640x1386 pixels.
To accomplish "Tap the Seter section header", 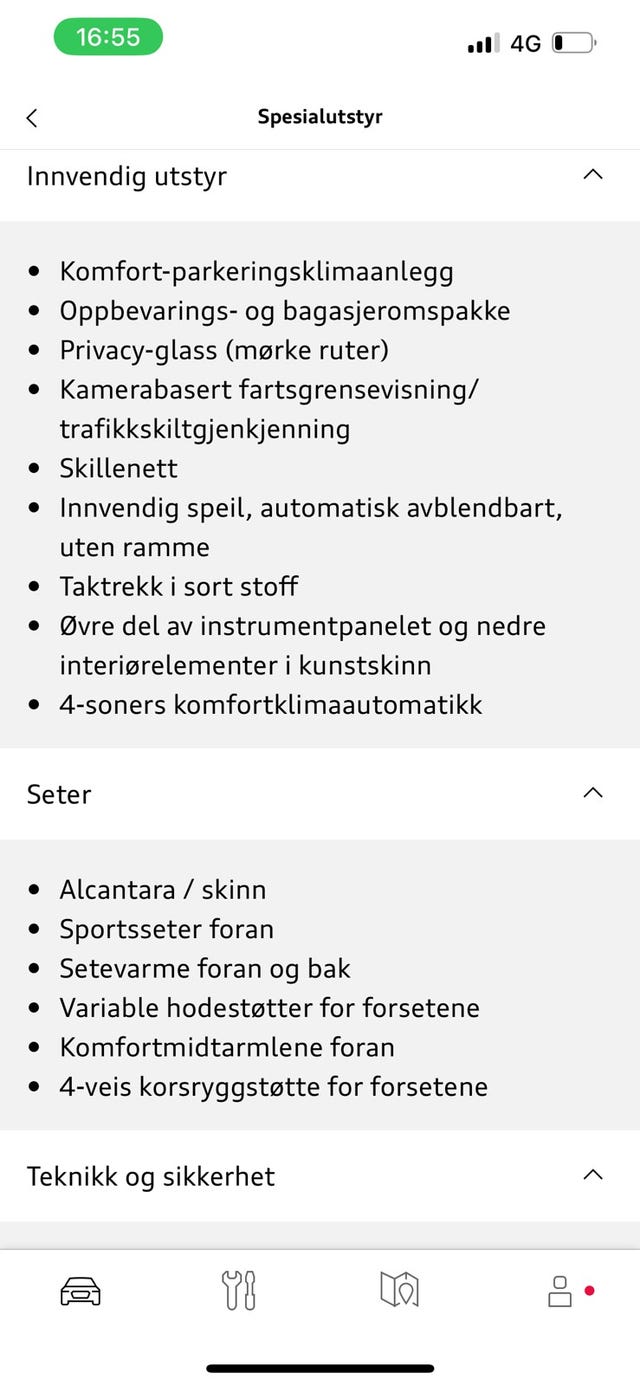I will 320,794.
